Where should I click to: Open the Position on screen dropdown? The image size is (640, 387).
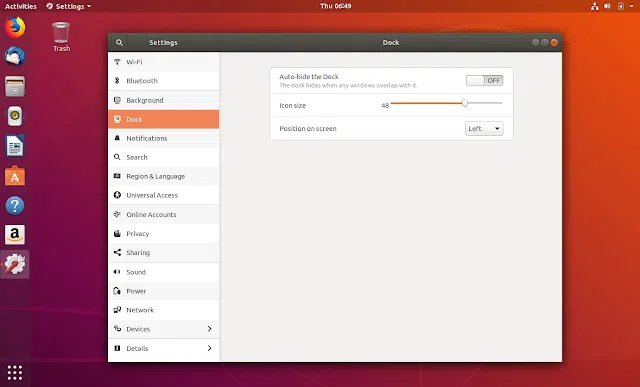(484, 129)
